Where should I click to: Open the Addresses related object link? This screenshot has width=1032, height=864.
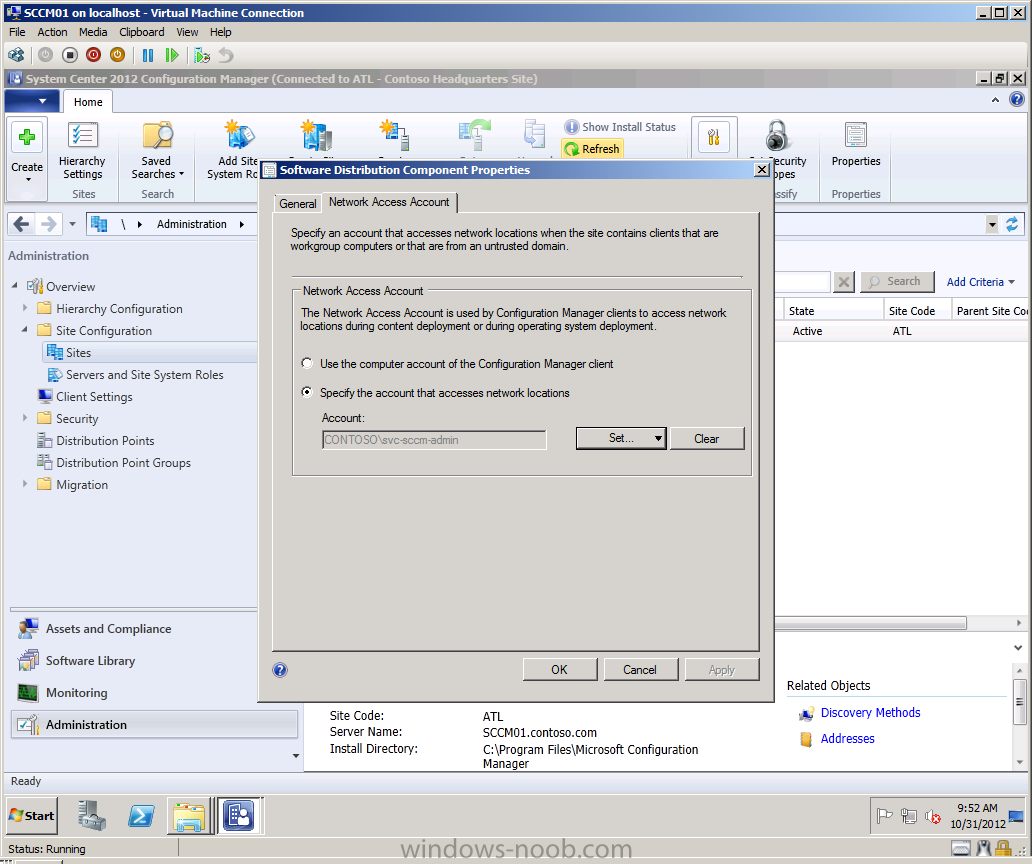(x=848, y=739)
